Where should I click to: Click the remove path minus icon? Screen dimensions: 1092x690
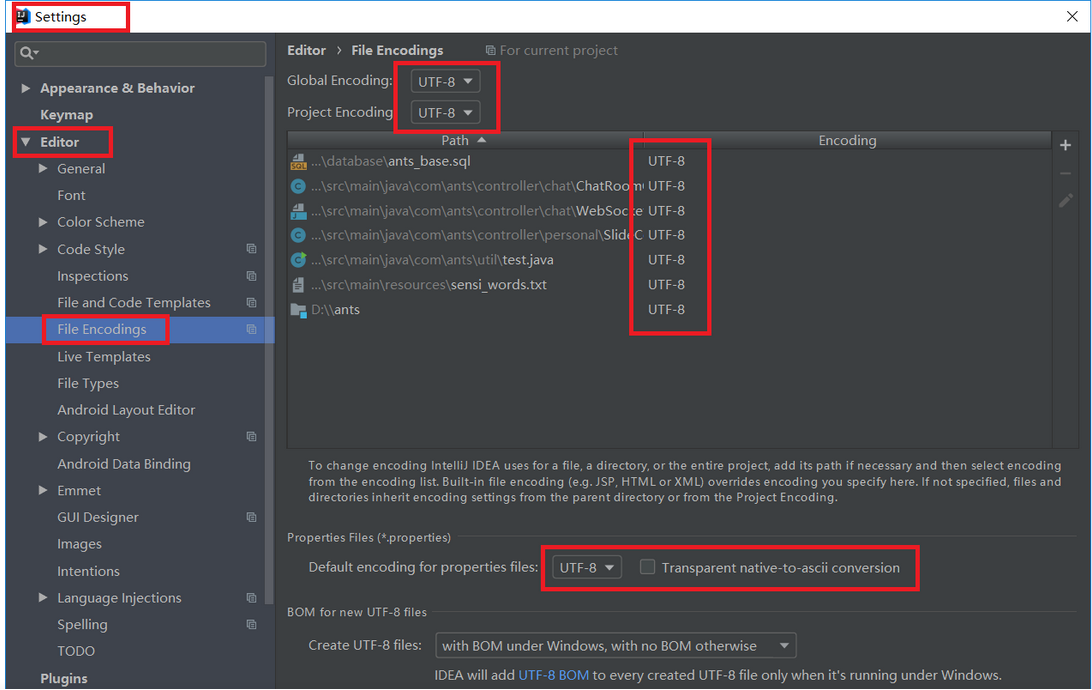tap(1065, 173)
